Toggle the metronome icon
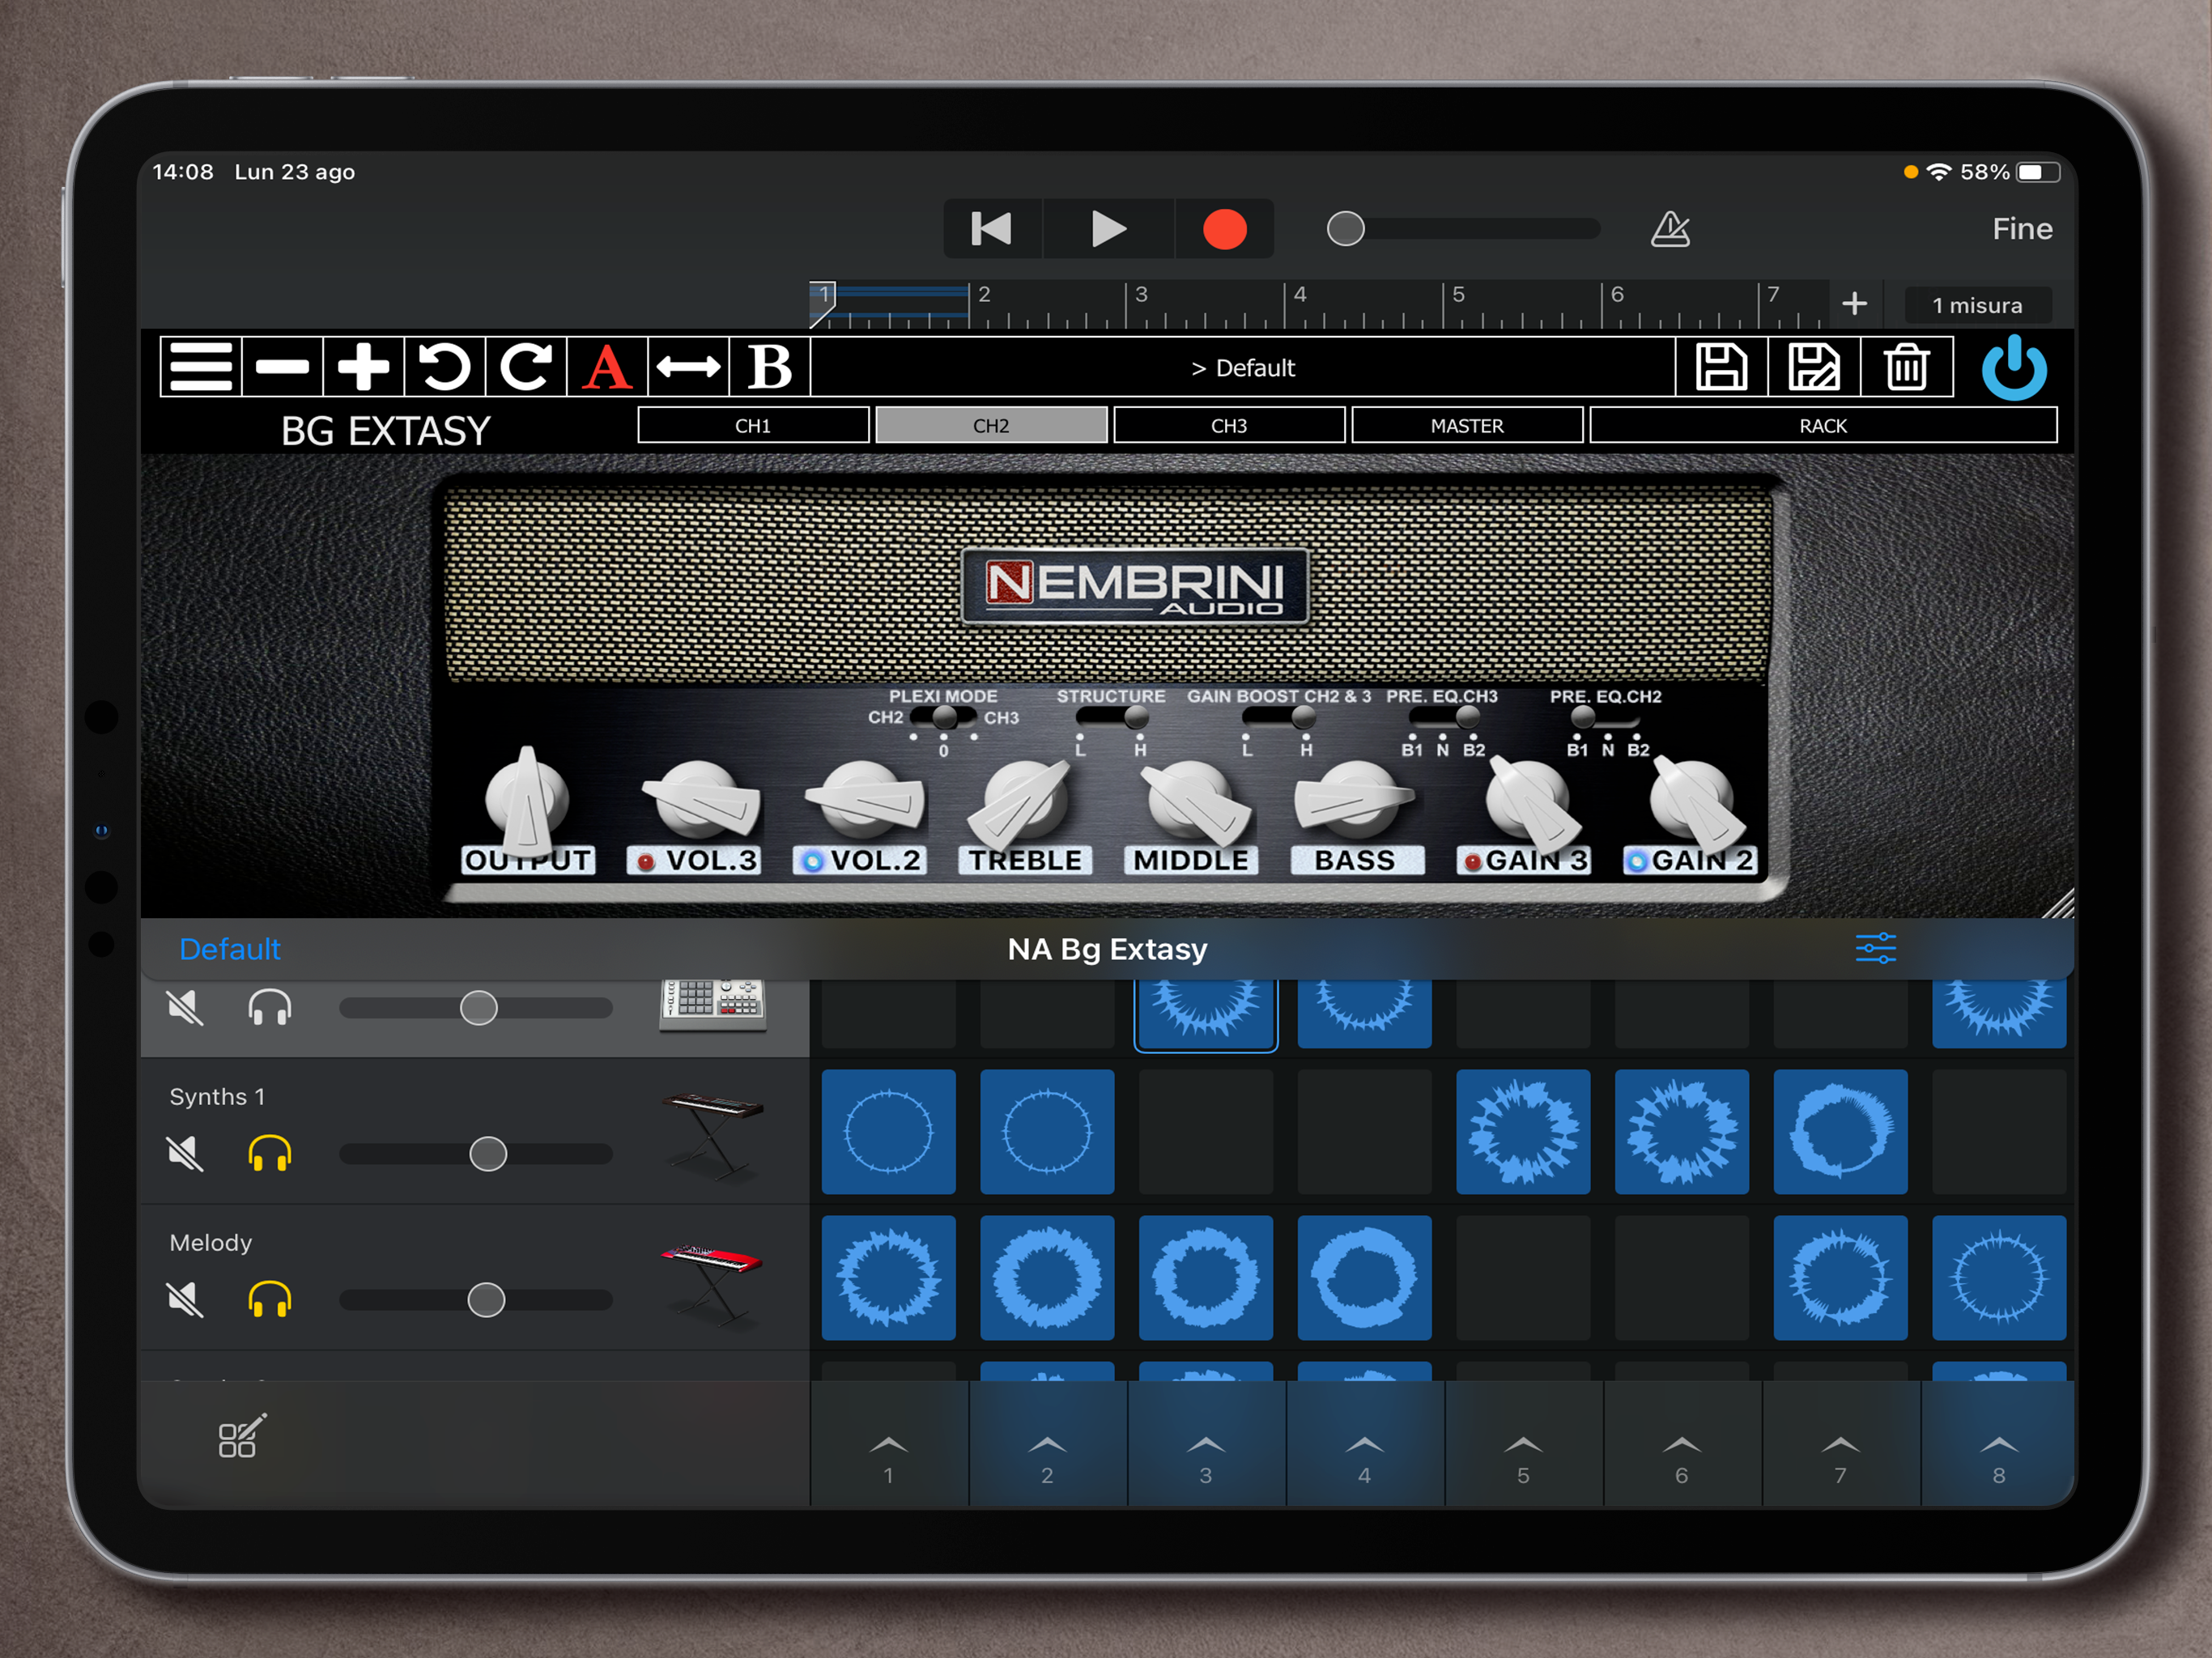Viewport: 2212px width, 1658px height. click(x=1669, y=229)
